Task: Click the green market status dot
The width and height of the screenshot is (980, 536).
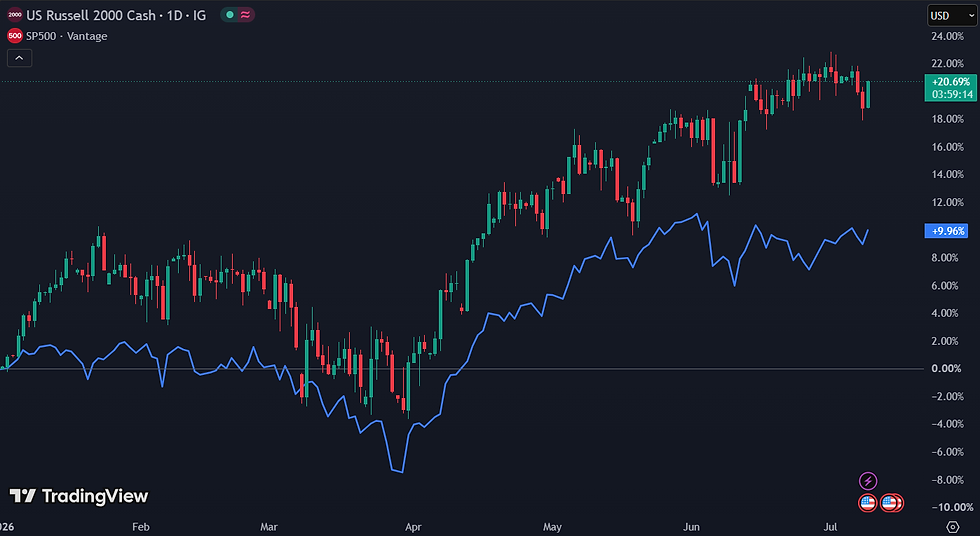Action: click(230, 15)
